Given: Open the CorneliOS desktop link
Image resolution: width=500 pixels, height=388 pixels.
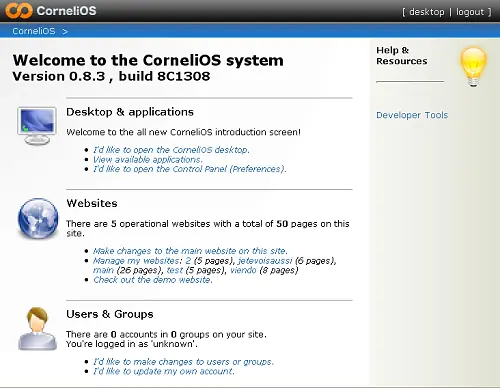Looking at the screenshot, I should click(x=171, y=150).
